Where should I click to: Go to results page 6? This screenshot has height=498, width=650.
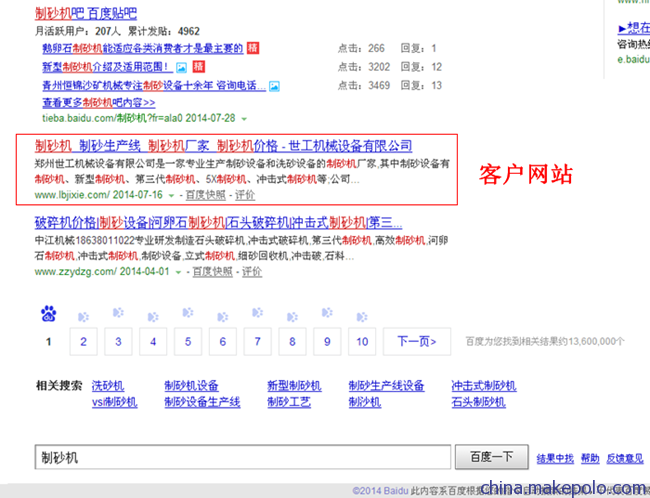(223, 342)
